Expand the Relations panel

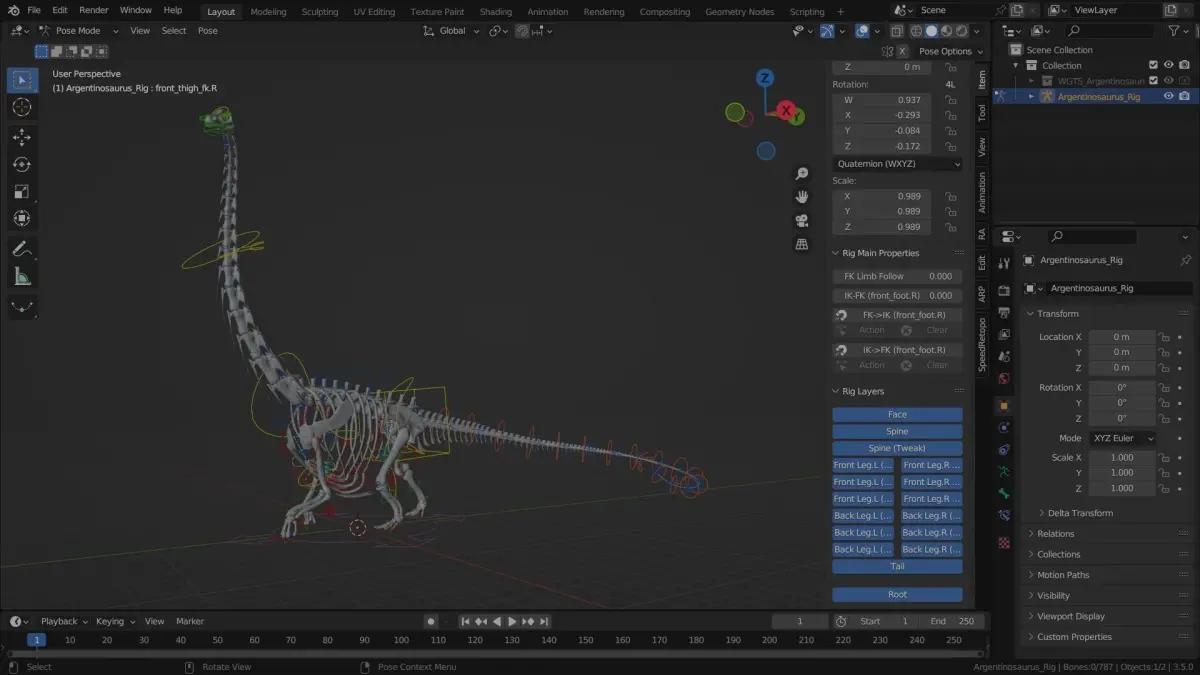pos(1033,534)
